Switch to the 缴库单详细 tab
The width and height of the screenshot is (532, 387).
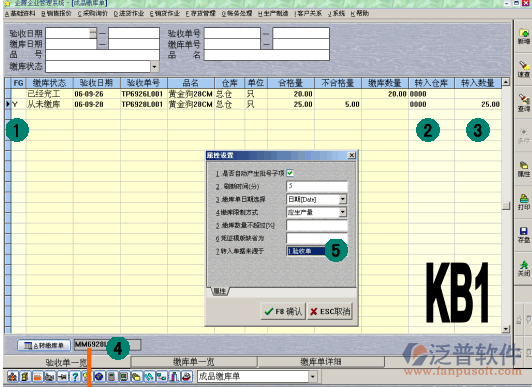[321, 362]
